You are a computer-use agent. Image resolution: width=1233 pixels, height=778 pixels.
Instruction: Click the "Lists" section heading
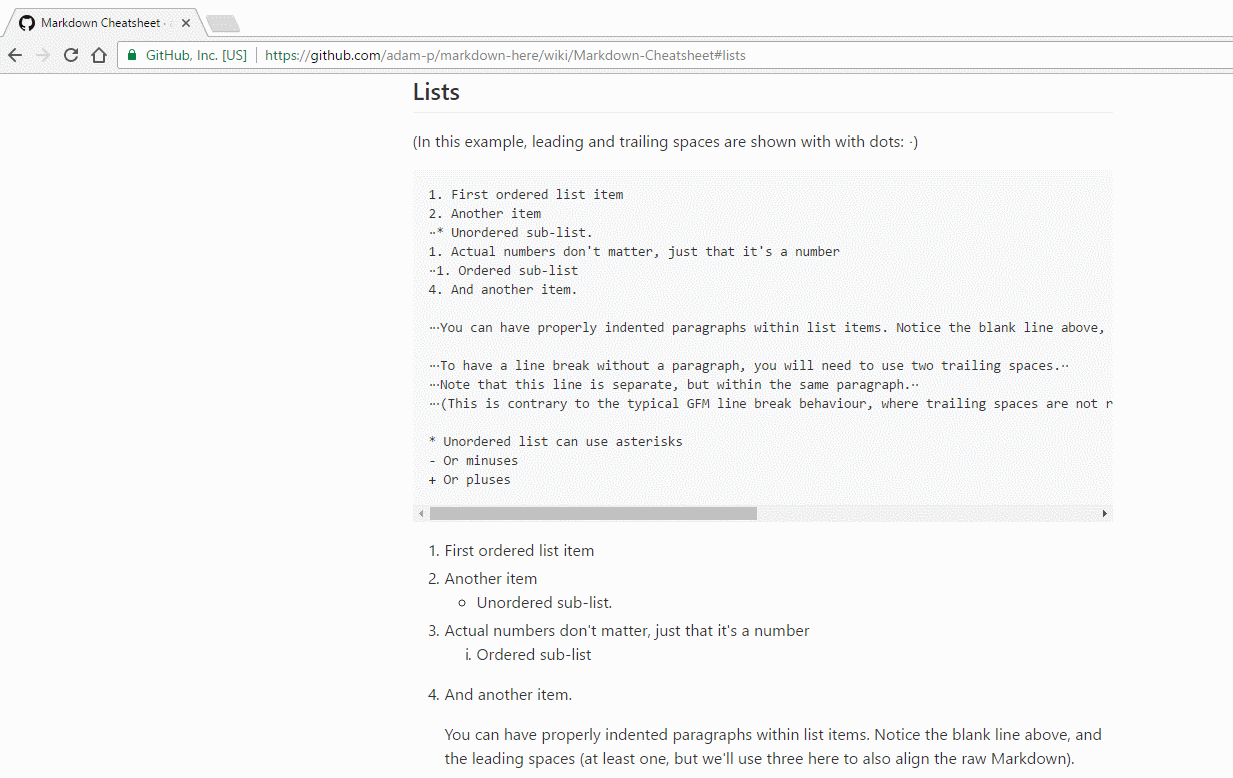tap(436, 92)
